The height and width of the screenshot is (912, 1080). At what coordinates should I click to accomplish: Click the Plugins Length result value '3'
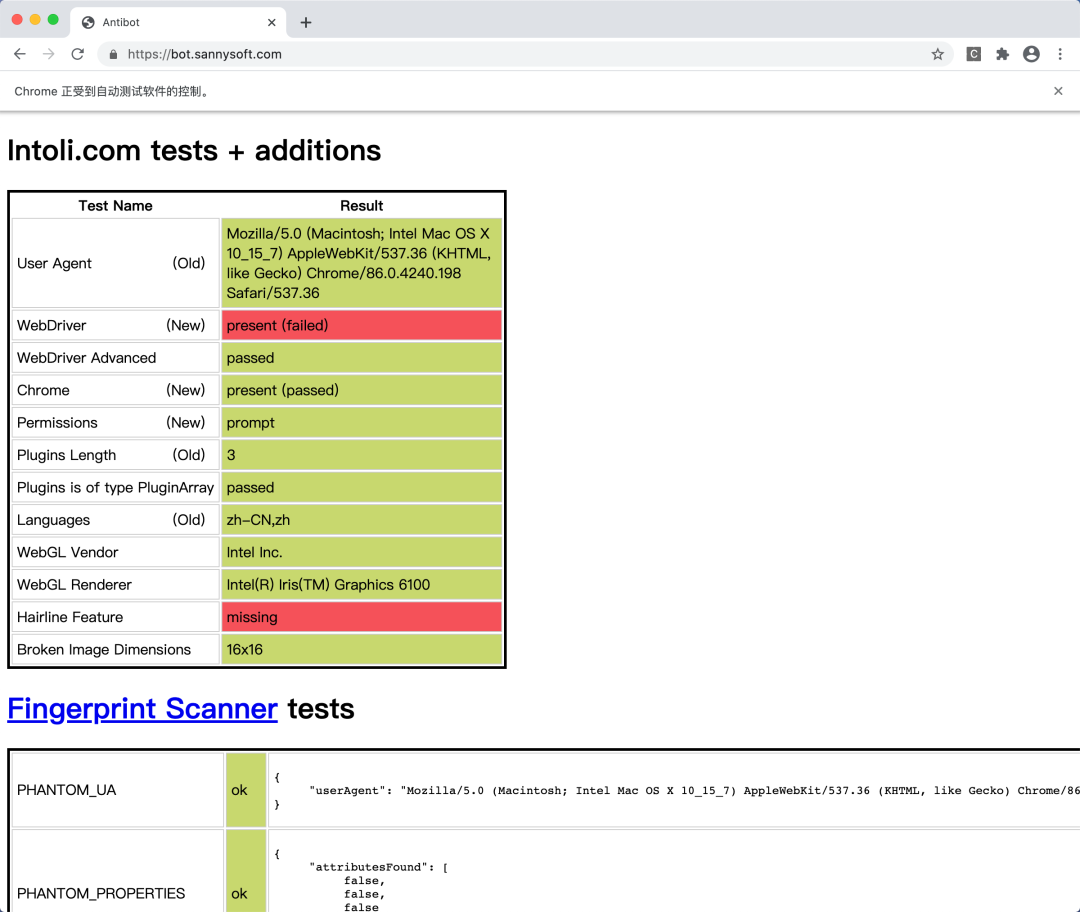tap(362, 455)
